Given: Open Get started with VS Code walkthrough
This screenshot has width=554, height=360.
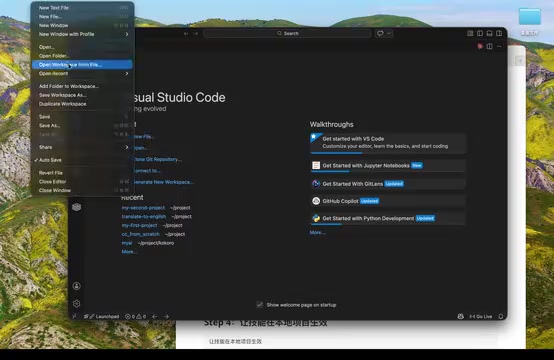Looking at the screenshot, I should (x=388, y=143).
